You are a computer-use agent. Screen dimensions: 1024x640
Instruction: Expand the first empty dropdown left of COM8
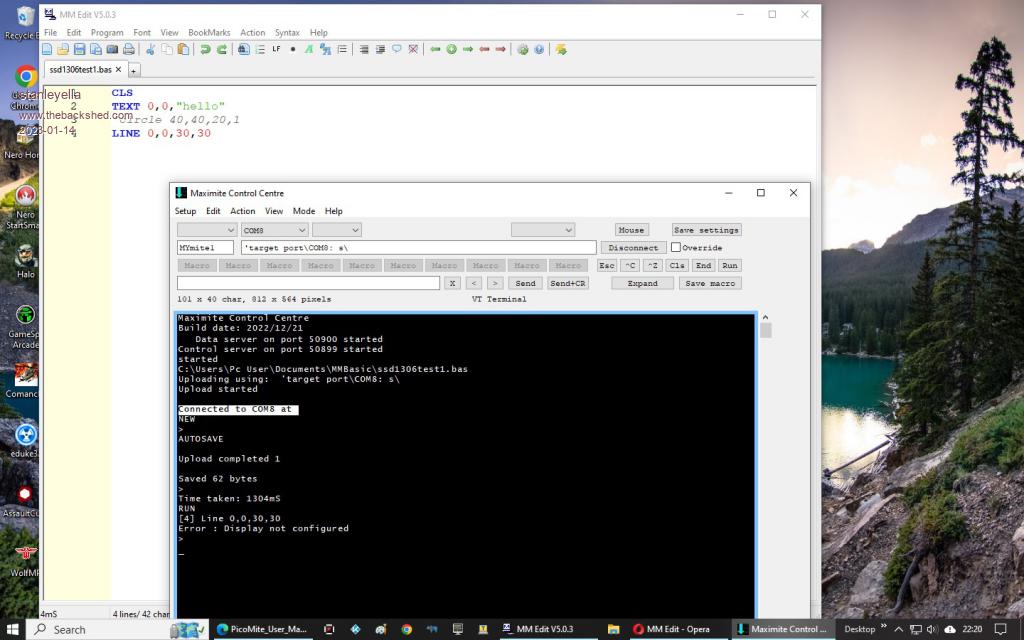coord(206,230)
